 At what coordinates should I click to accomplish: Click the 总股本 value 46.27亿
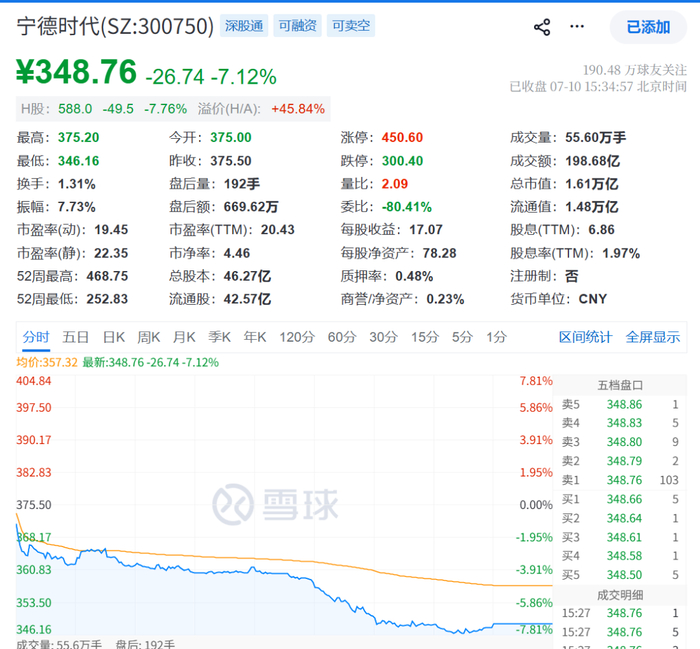[x=247, y=276]
